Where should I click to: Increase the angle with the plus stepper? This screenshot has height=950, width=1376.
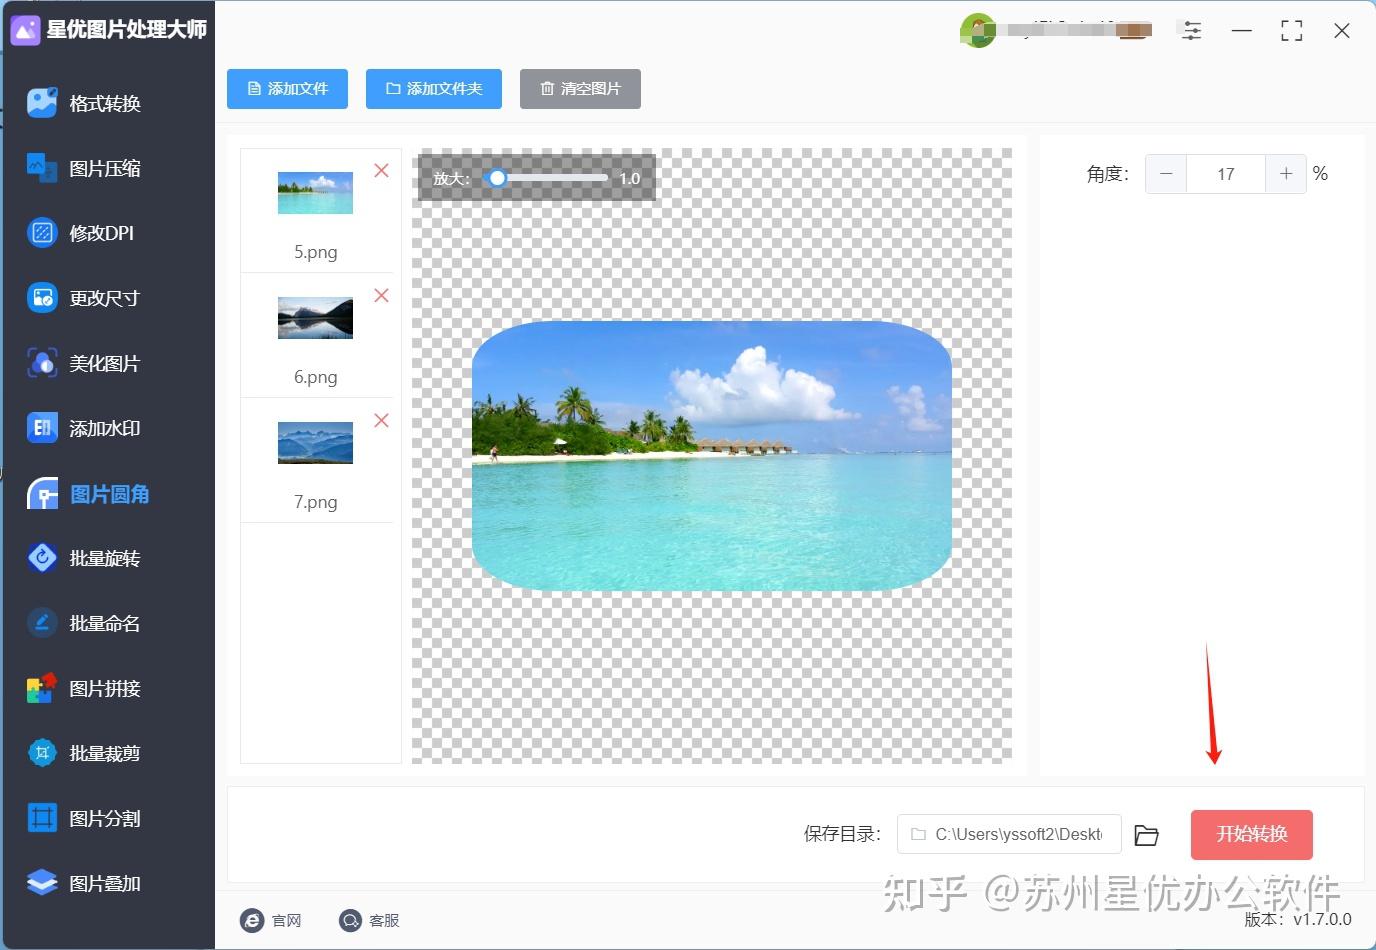pos(1285,173)
